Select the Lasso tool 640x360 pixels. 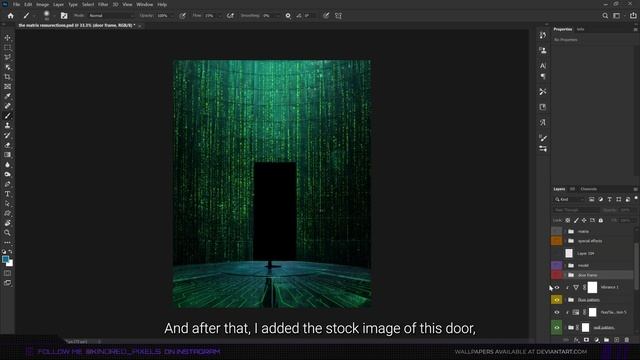pyautogui.click(x=7, y=57)
